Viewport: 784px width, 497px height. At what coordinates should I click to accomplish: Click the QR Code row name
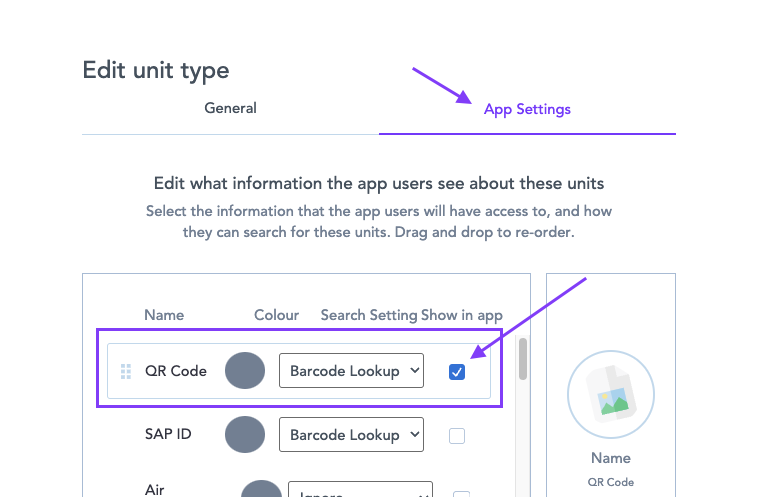[x=176, y=371]
